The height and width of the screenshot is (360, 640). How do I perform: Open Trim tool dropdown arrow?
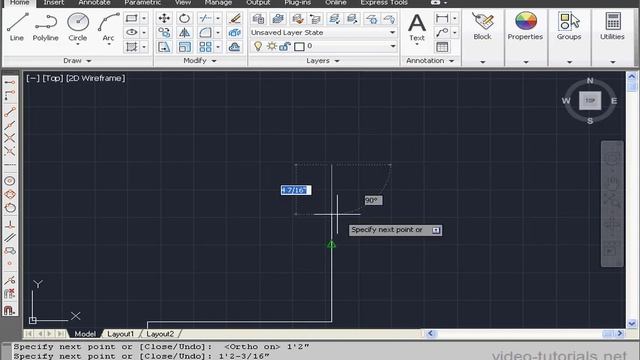coord(218,18)
